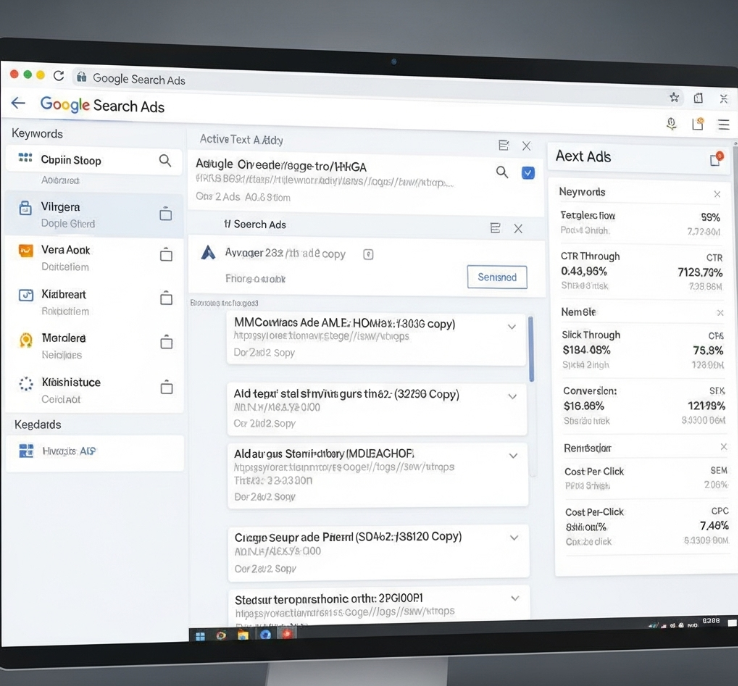Click the CTR Through metric label
This screenshot has width=738, height=686.
pos(590,256)
